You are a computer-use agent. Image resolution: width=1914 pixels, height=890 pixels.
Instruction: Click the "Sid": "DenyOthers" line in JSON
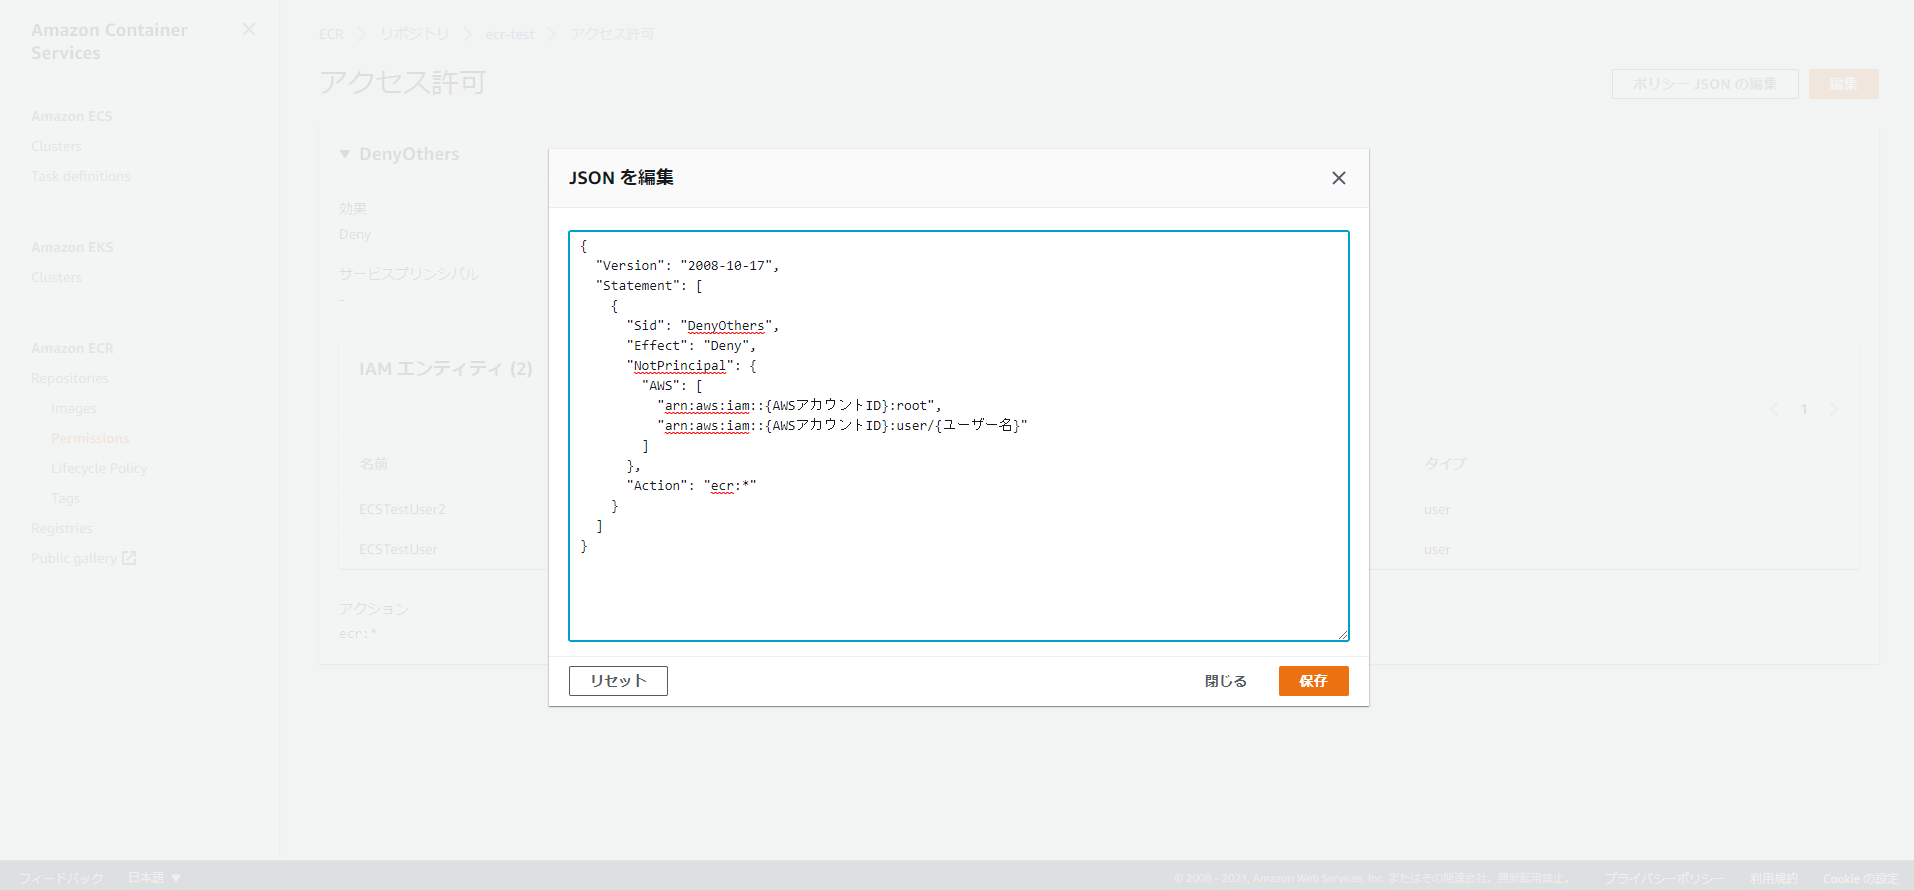coord(703,326)
